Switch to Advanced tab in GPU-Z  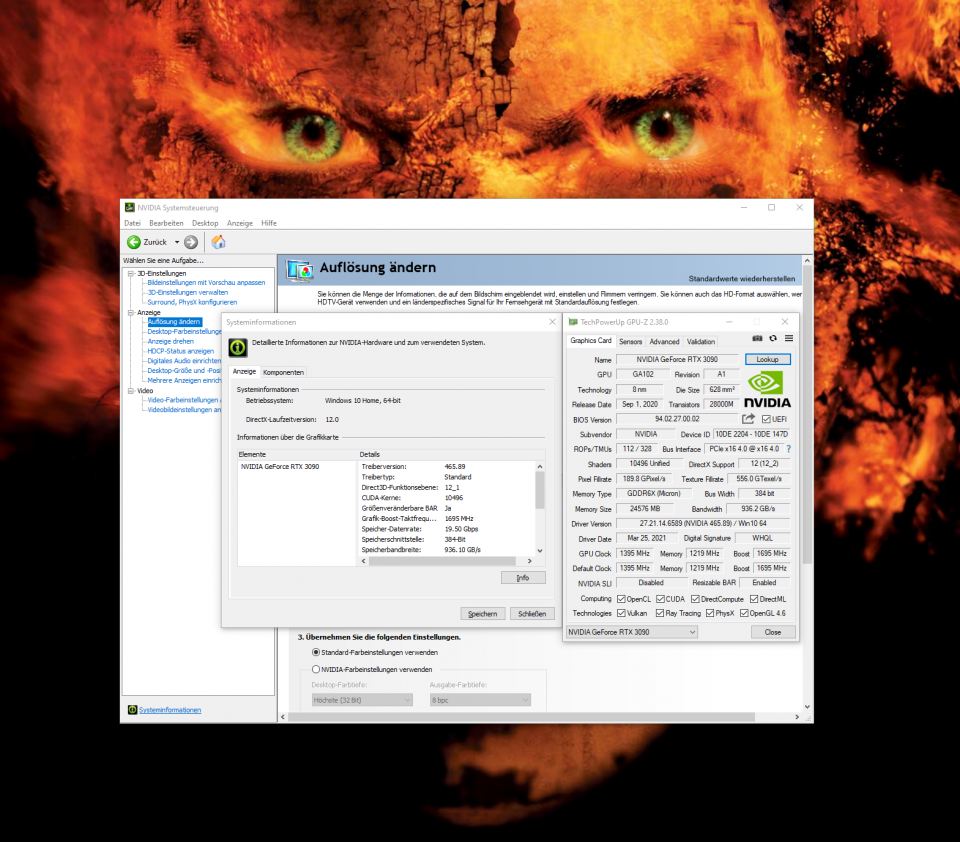click(x=664, y=342)
